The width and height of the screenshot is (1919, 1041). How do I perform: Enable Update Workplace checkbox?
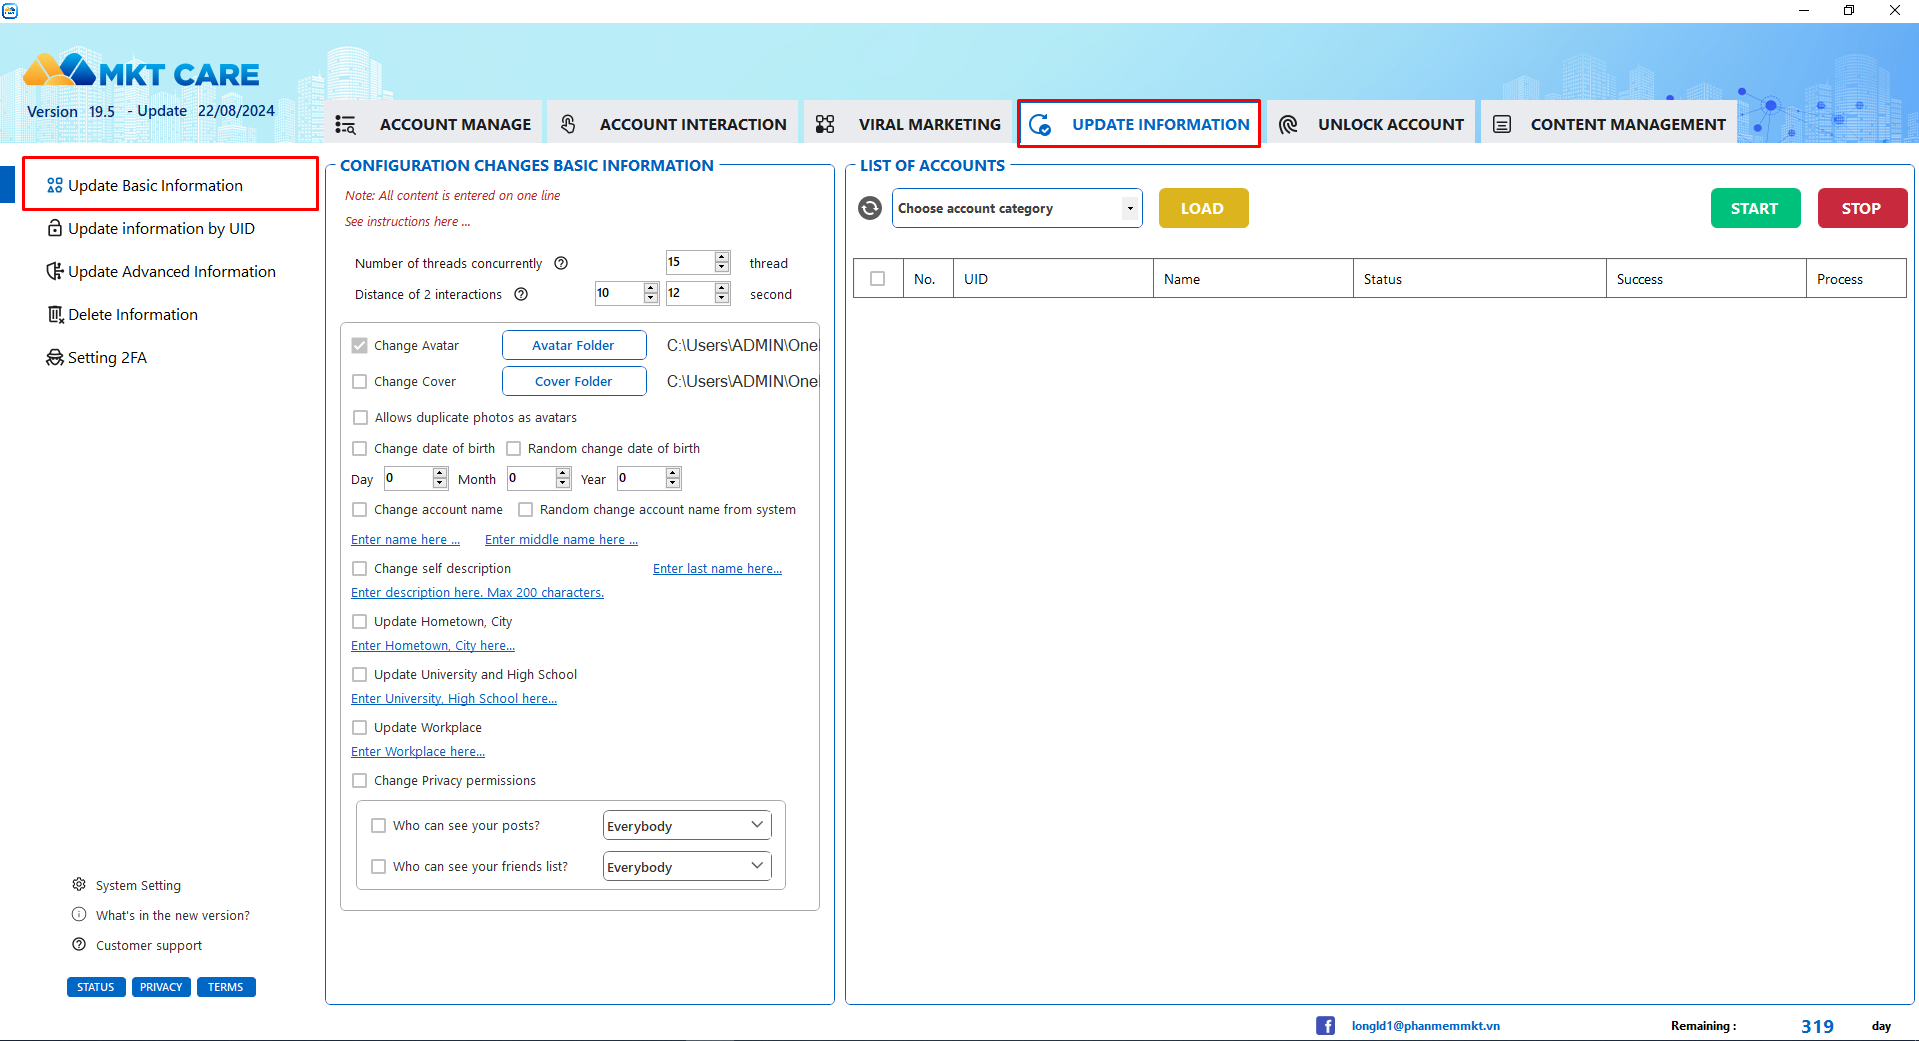tap(360, 727)
